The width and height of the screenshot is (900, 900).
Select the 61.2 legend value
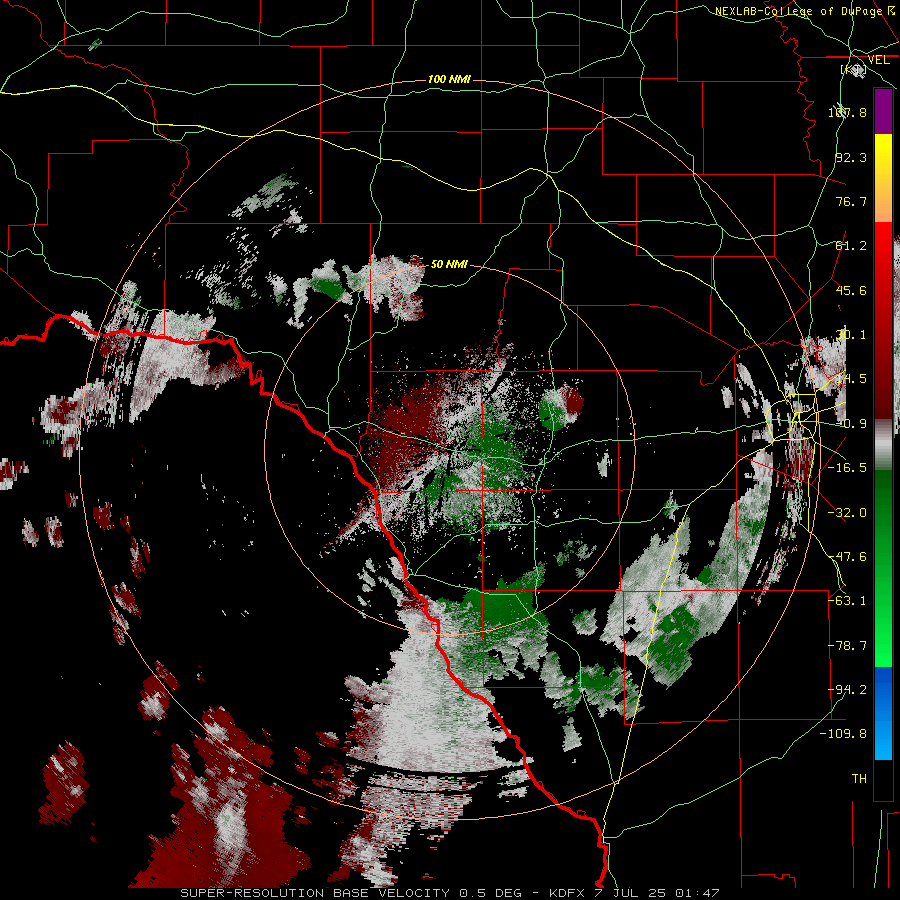851,246
